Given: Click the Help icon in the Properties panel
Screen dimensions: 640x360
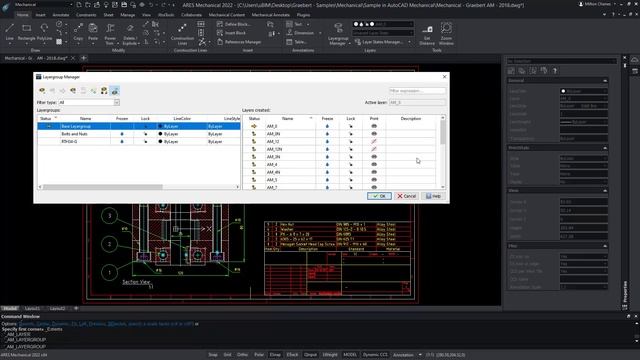Looking at the screenshot, I should click(x=555, y=71).
